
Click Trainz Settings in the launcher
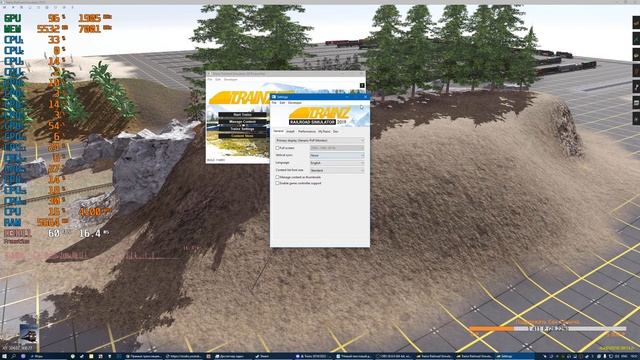[243, 129]
